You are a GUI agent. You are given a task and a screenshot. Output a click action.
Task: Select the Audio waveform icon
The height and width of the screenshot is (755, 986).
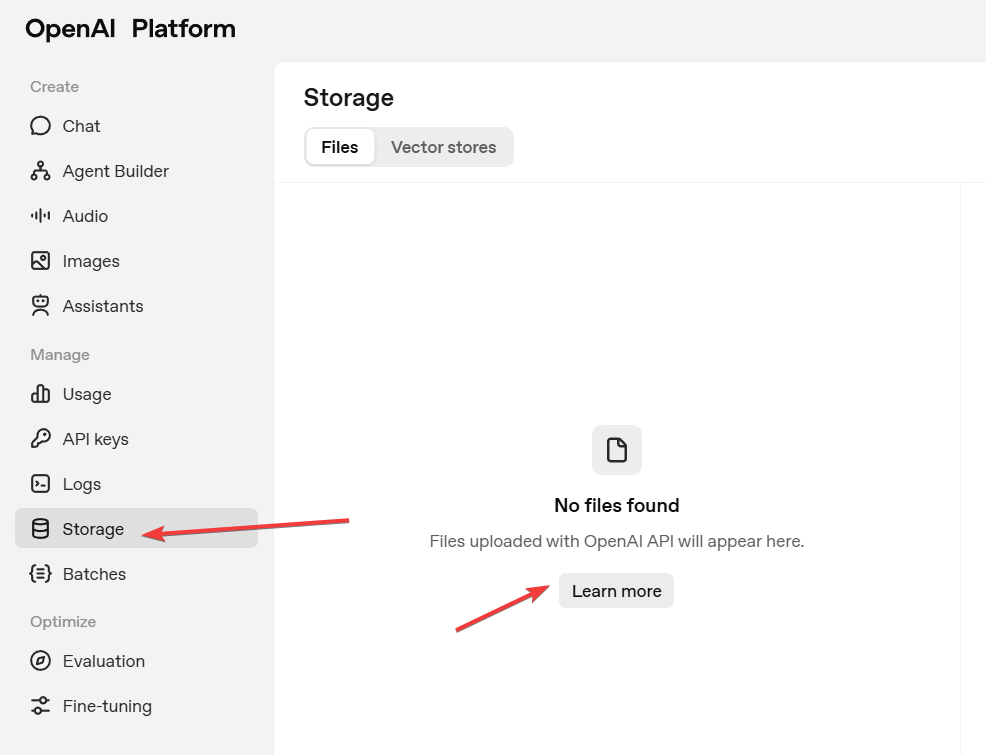click(40, 216)
